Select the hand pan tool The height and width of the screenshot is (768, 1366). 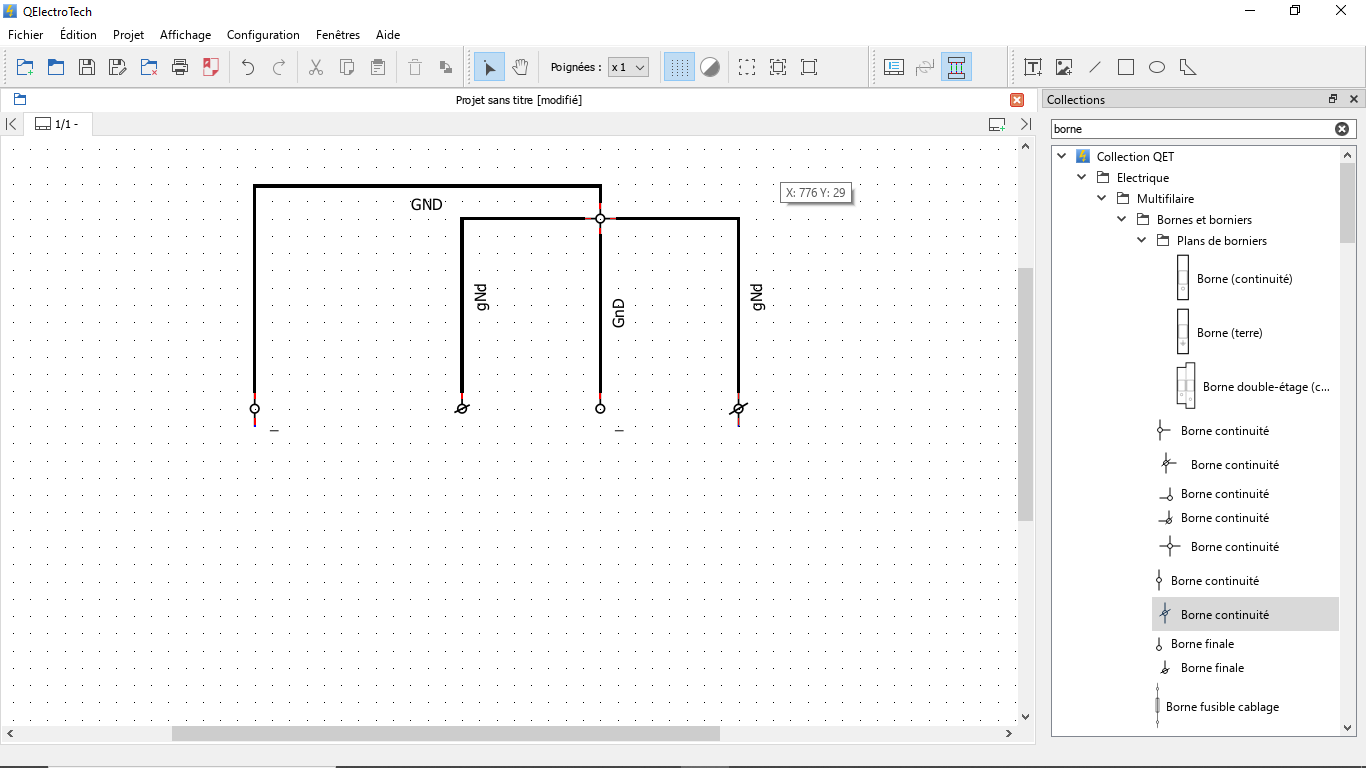[x=520, y=67]
